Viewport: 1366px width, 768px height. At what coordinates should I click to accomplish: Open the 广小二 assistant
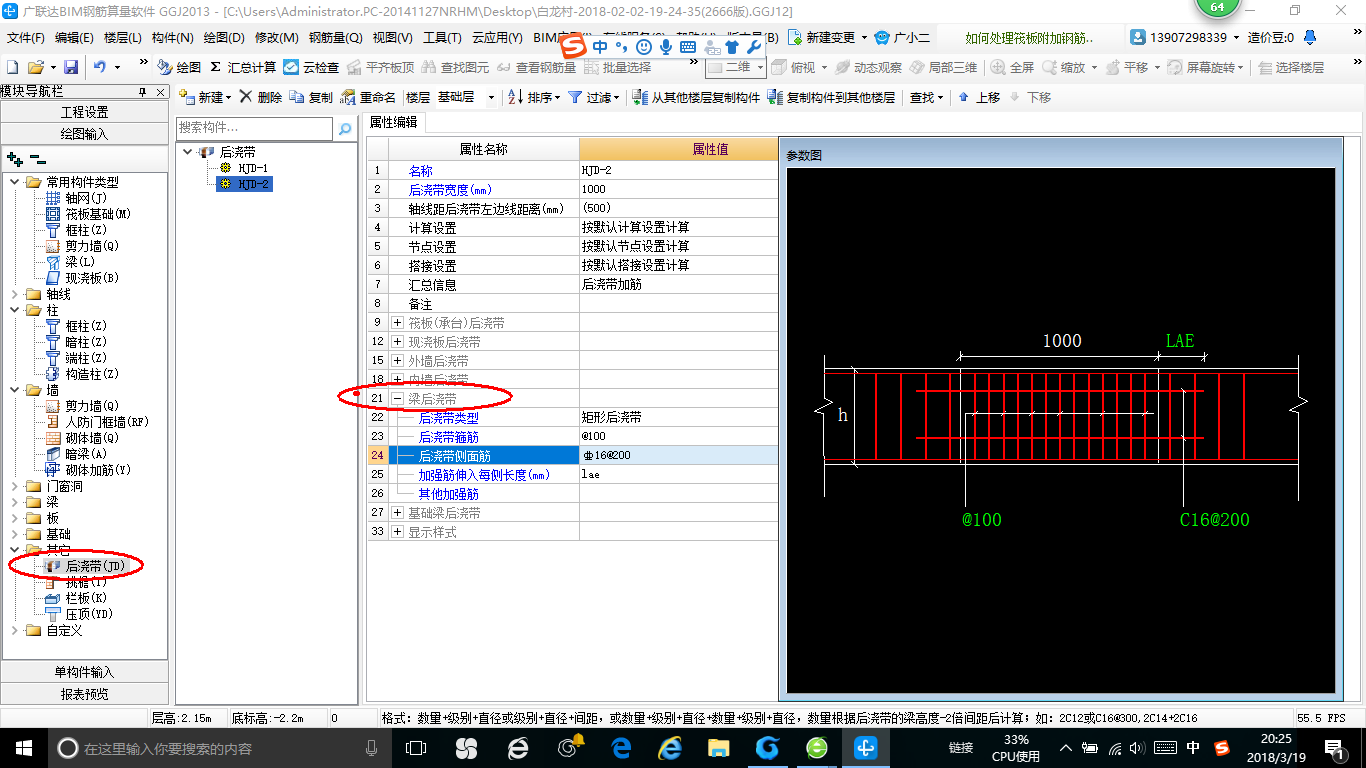(902, 37)
